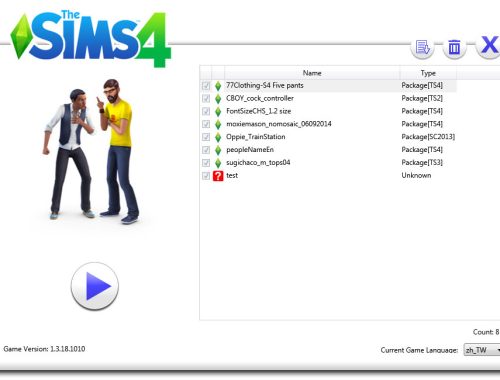Click the Package[TS2] type cell
Image resolution: width=500 pixels, height=380 pixels.
[x=422, y=98]
